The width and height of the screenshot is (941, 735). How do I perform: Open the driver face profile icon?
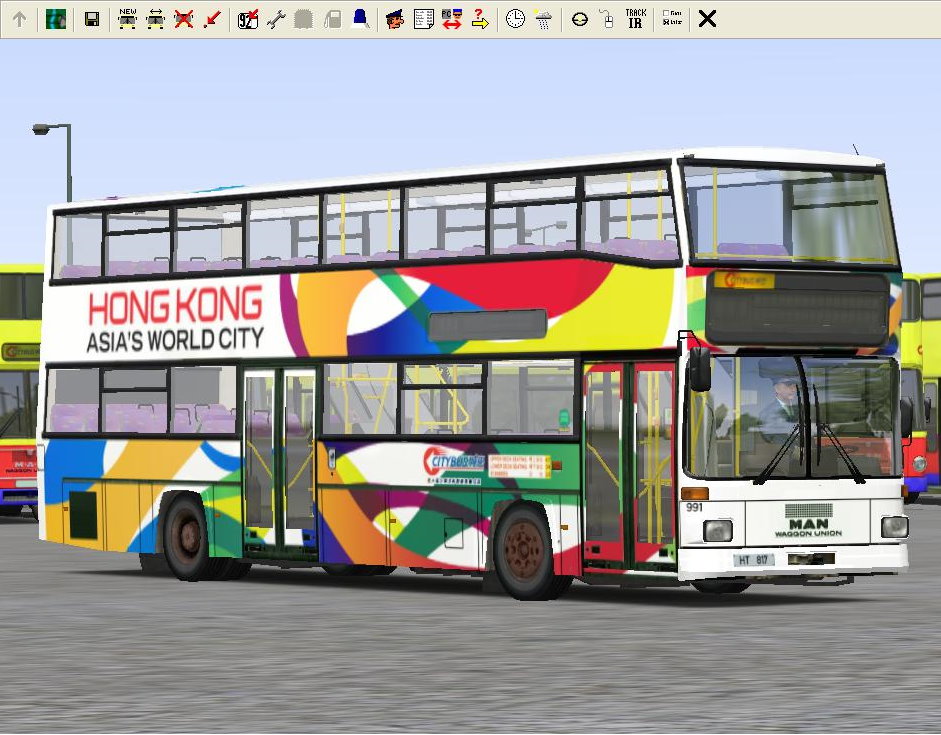tap(394, 19)
